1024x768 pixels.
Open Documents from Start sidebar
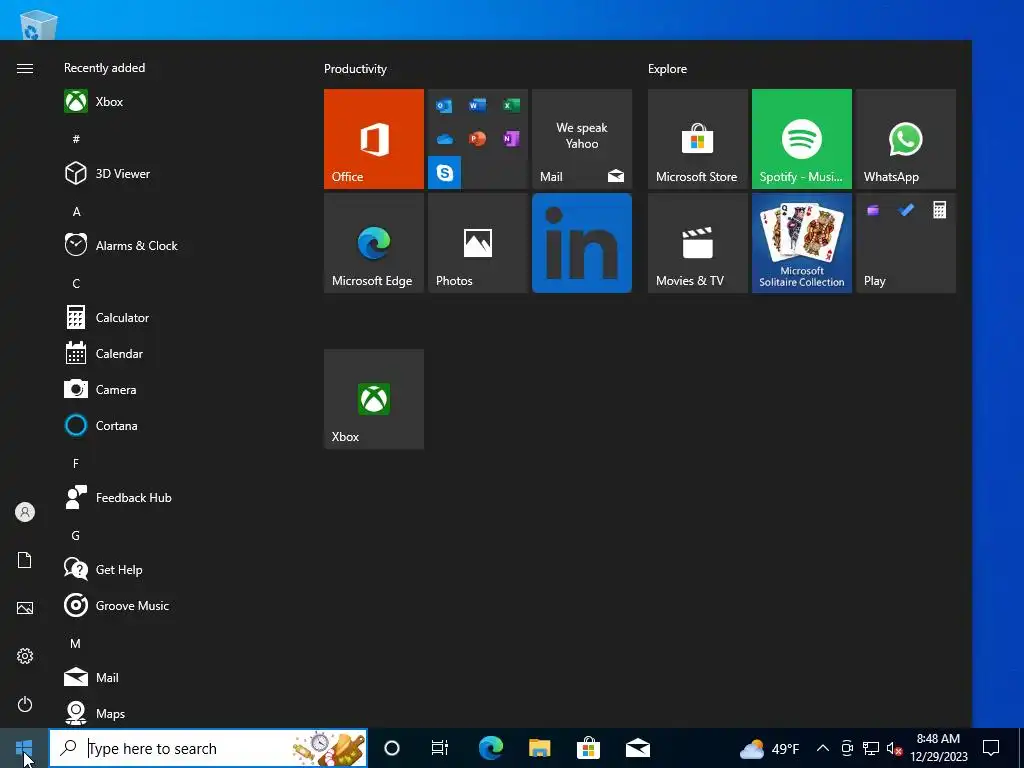coord(25,560)
